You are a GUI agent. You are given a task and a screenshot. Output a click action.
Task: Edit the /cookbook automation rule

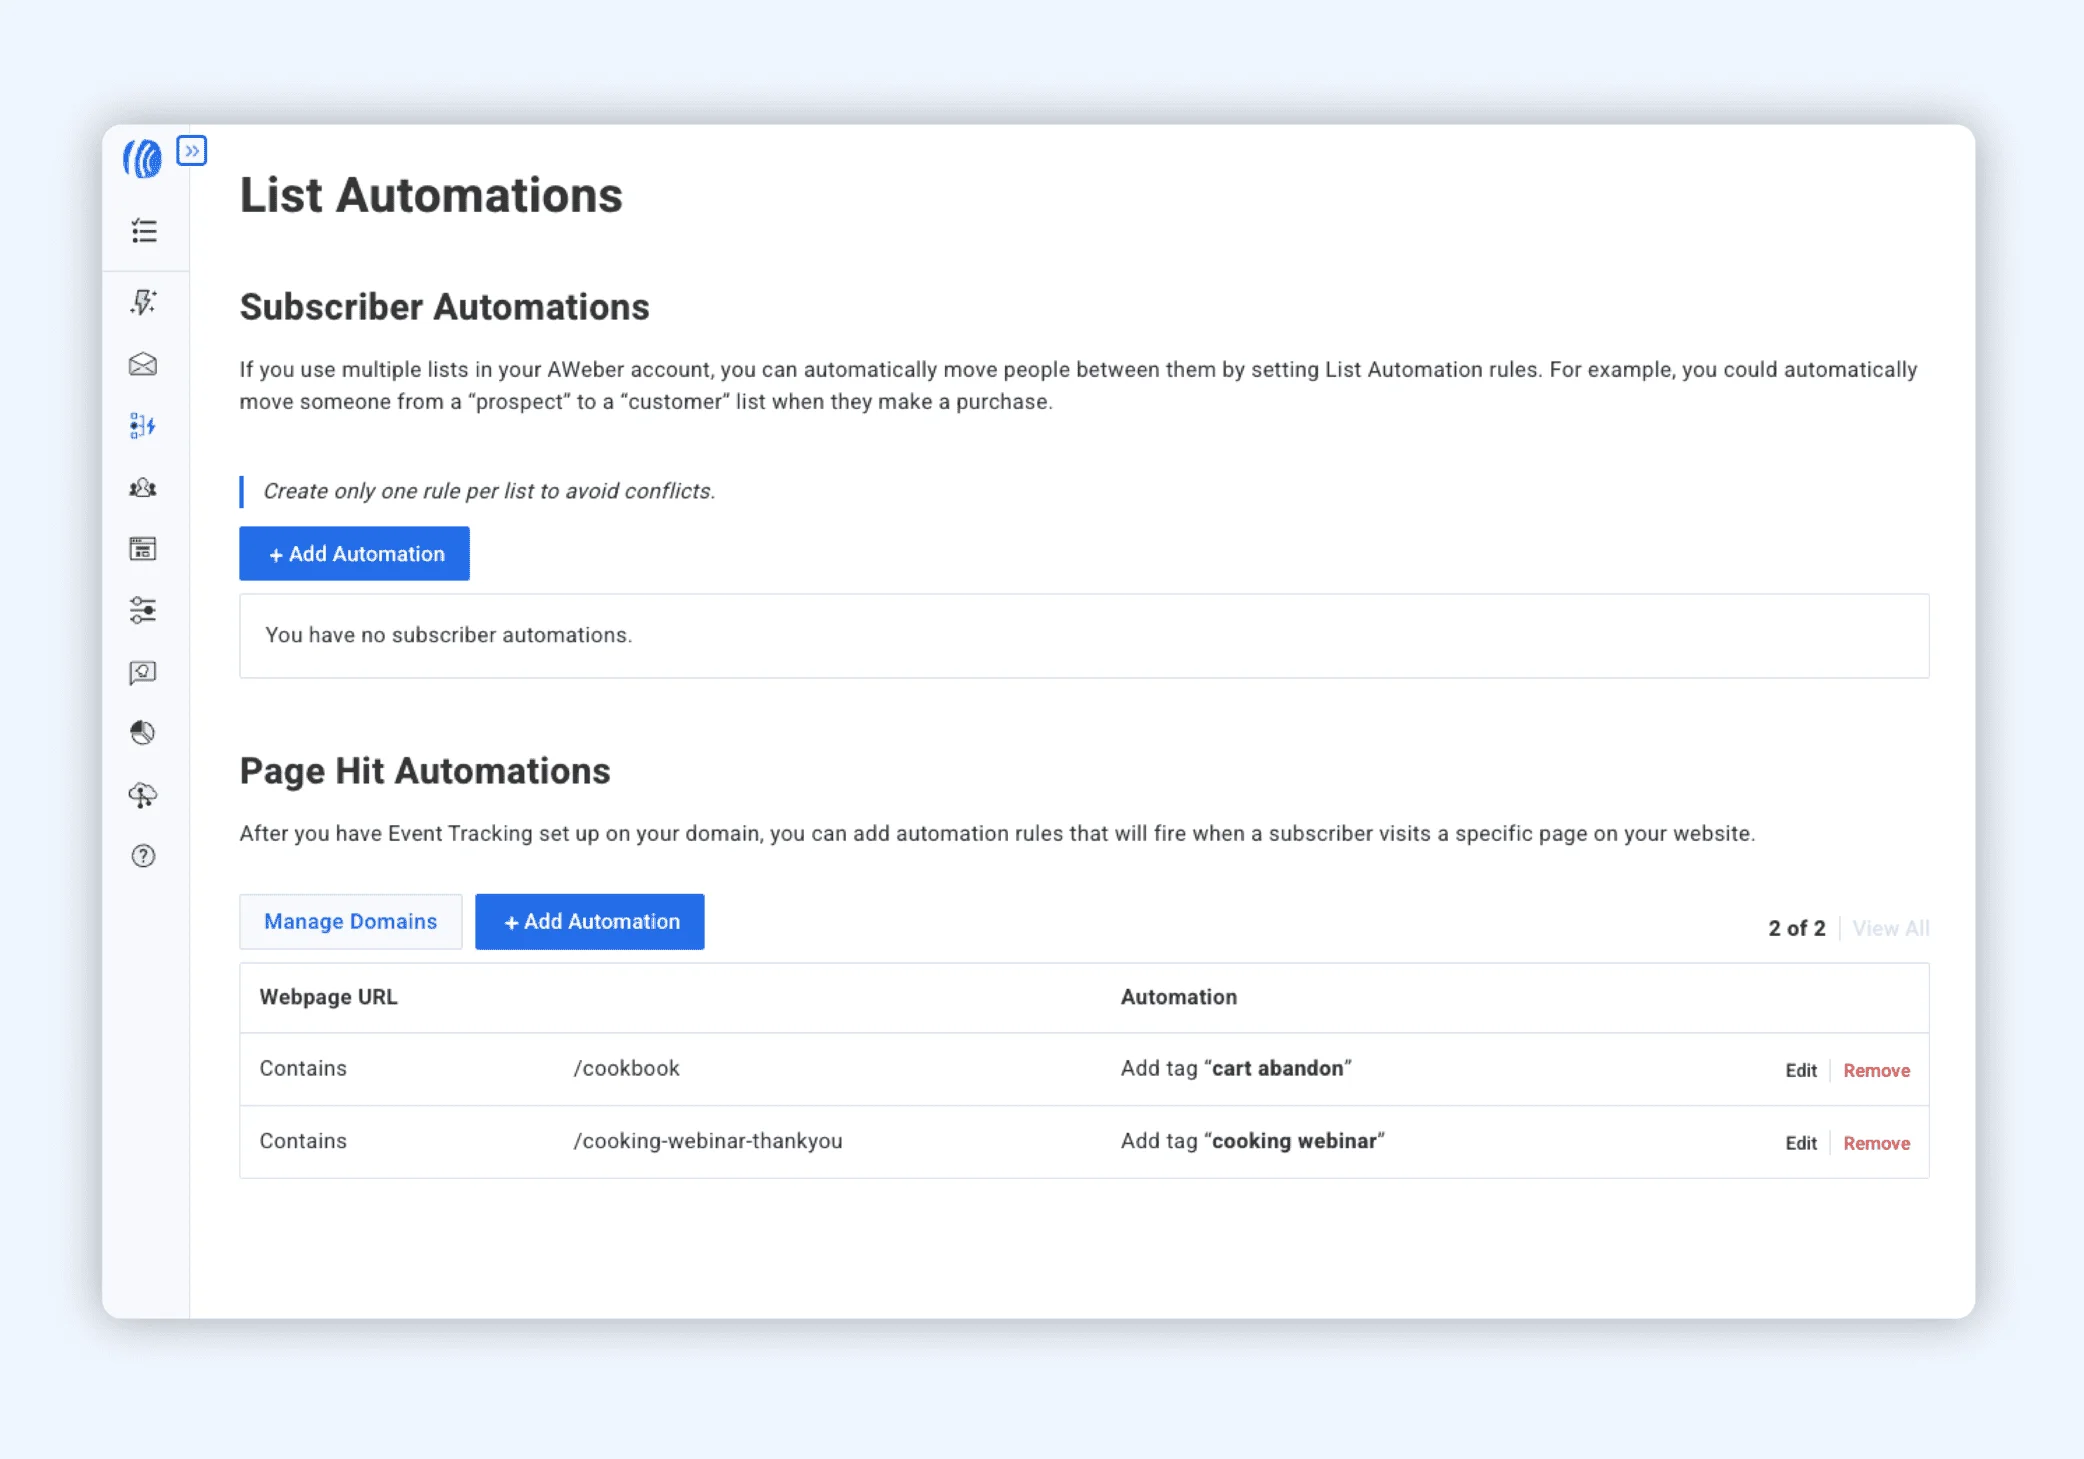click(1801, 1071)
